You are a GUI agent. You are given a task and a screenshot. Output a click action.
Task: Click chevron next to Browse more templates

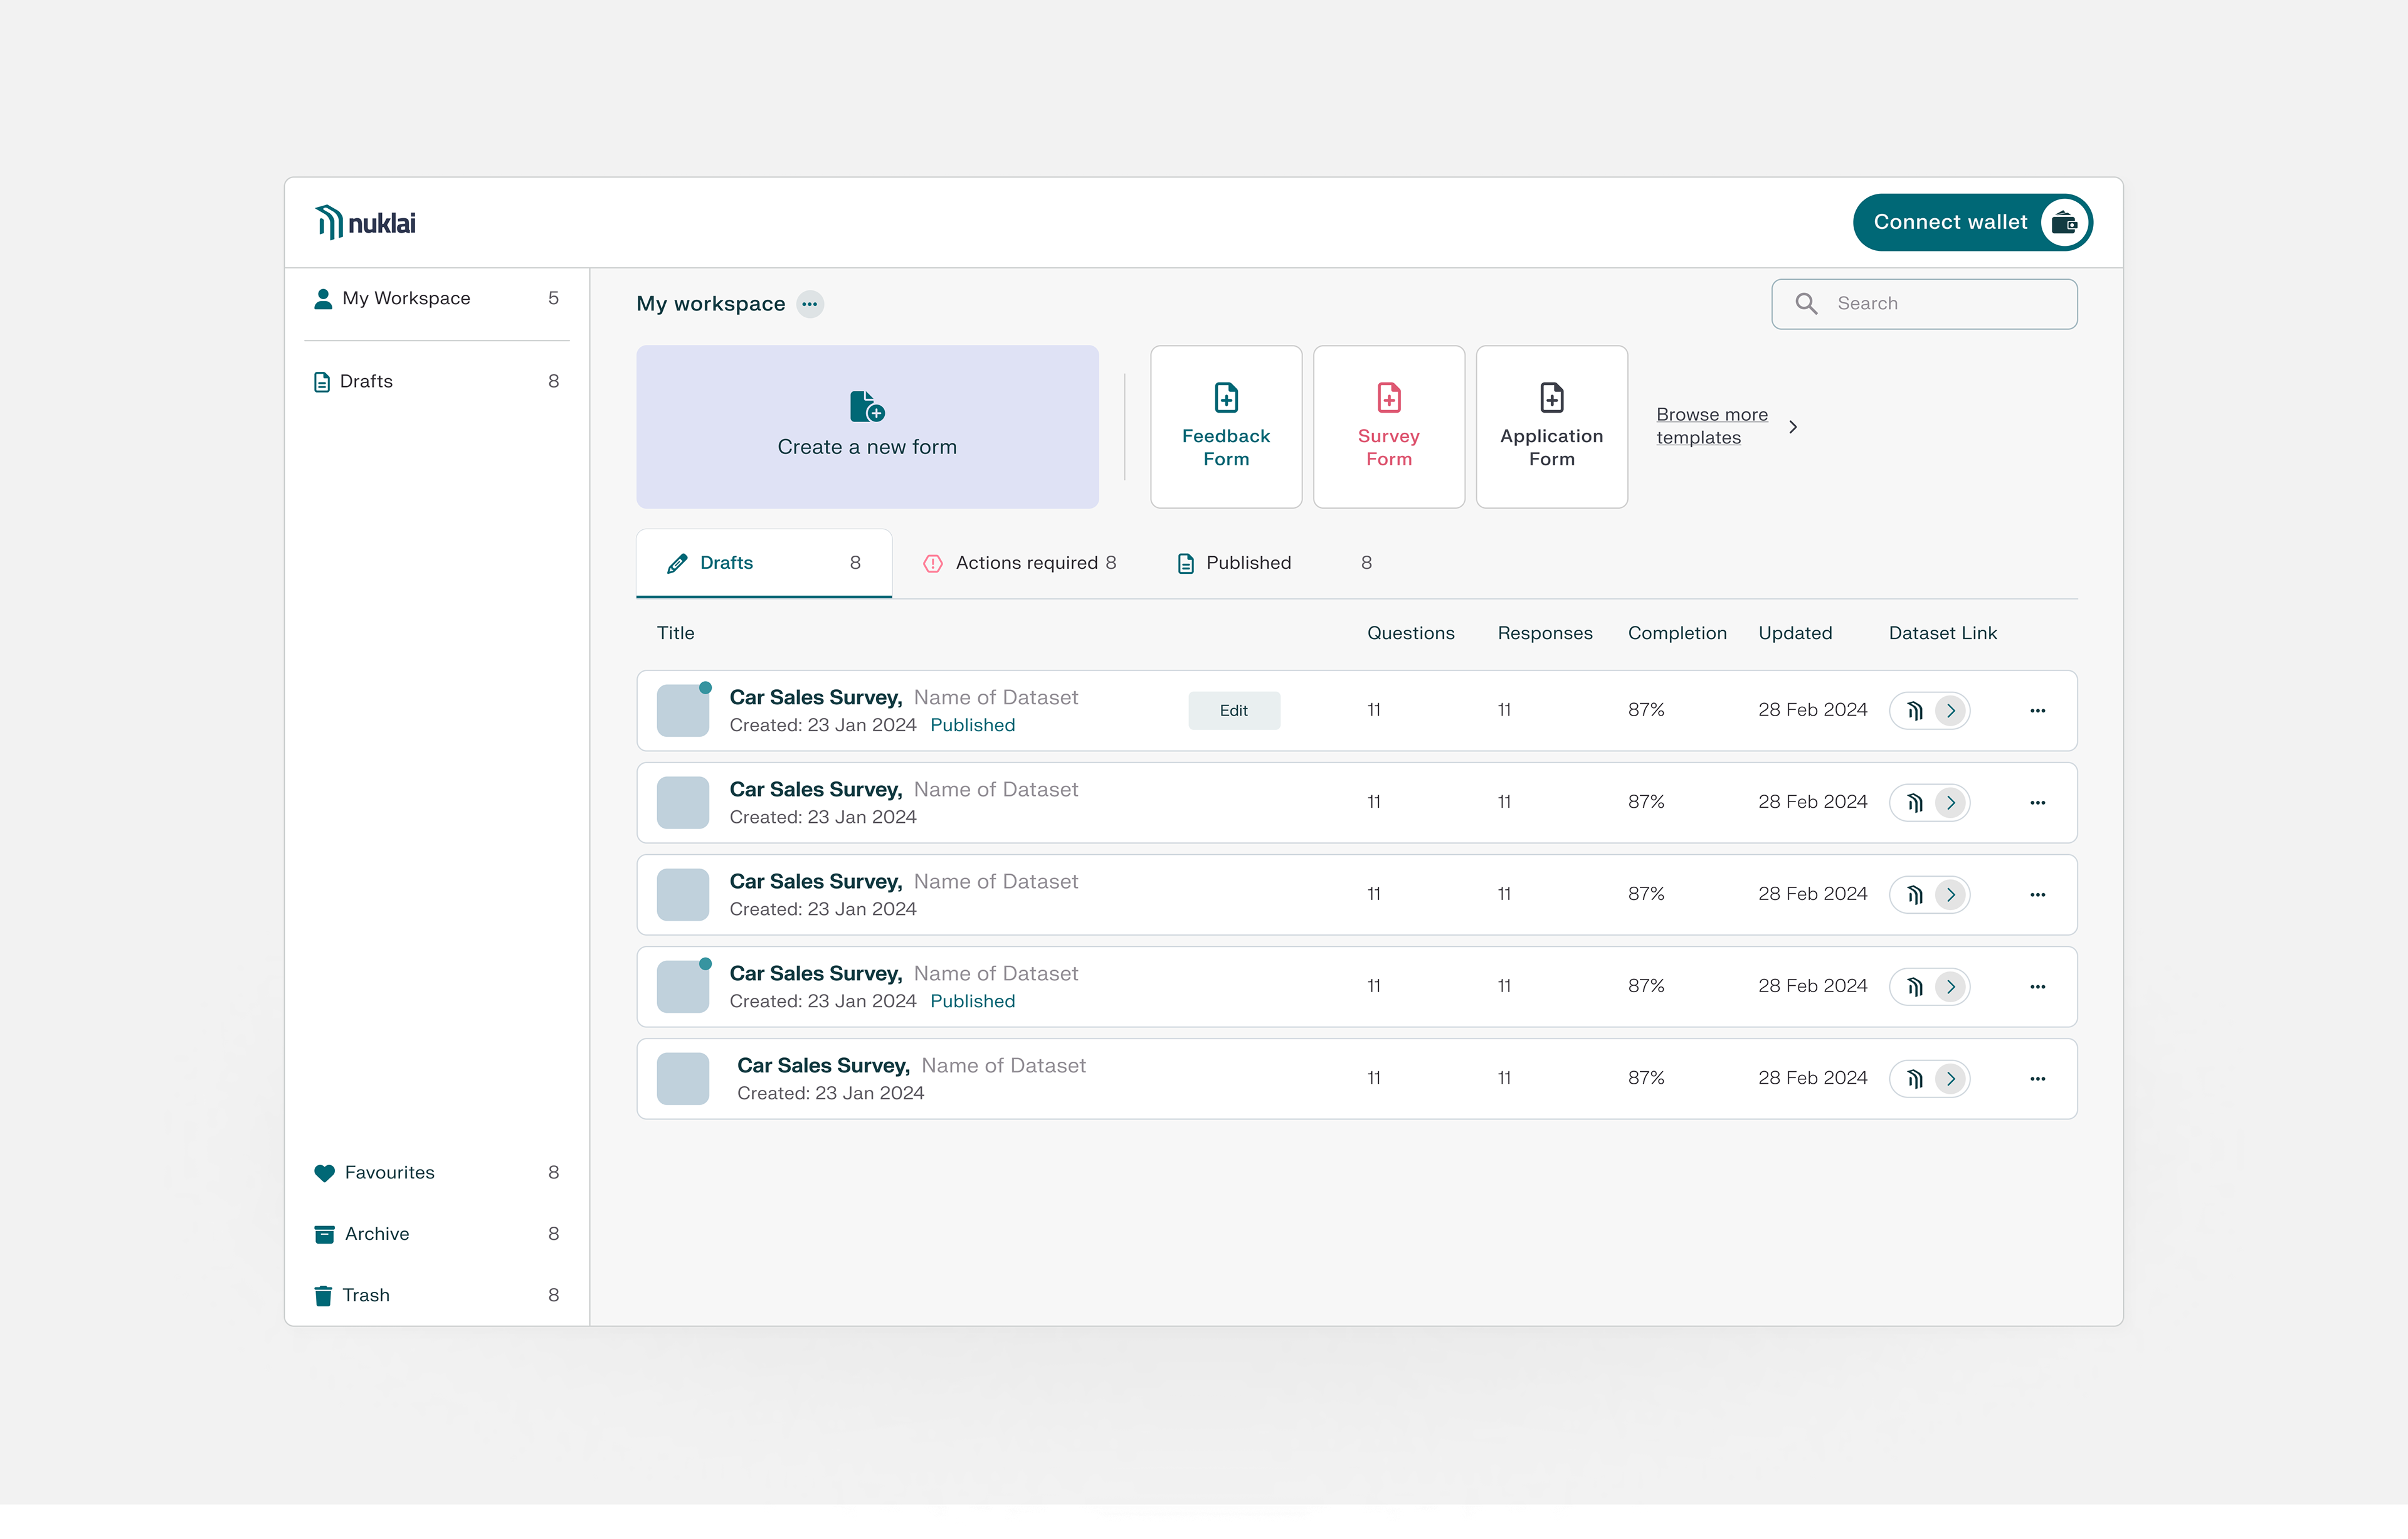tap(1794, 427)
